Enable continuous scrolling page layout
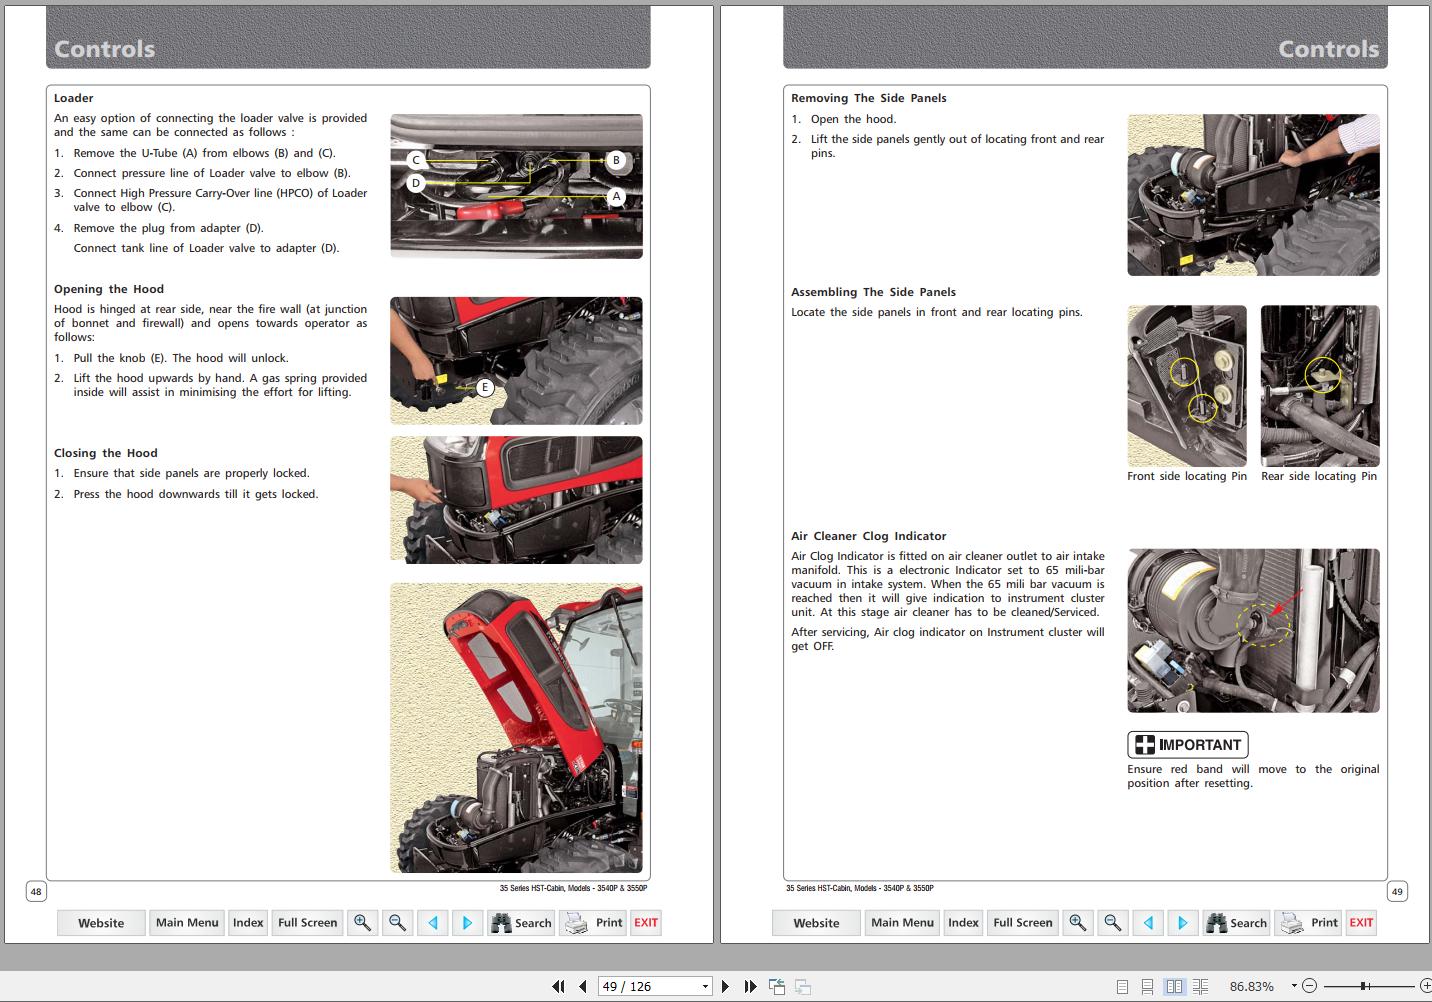 [x=1148, y=986]
